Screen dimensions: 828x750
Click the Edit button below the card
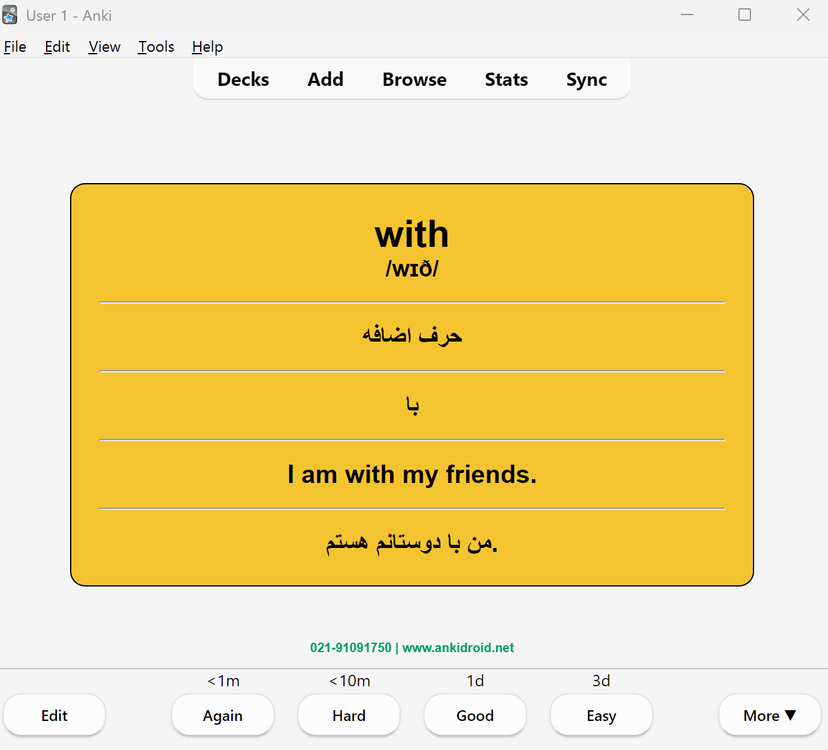54,715
